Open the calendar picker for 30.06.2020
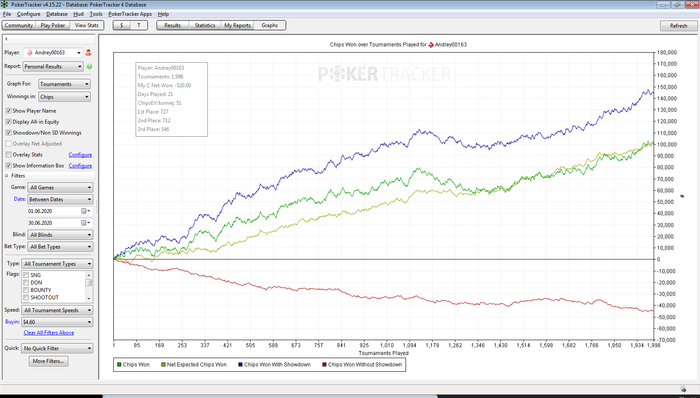700x398 pixels. pyautogui.click(x=85, y=223)
